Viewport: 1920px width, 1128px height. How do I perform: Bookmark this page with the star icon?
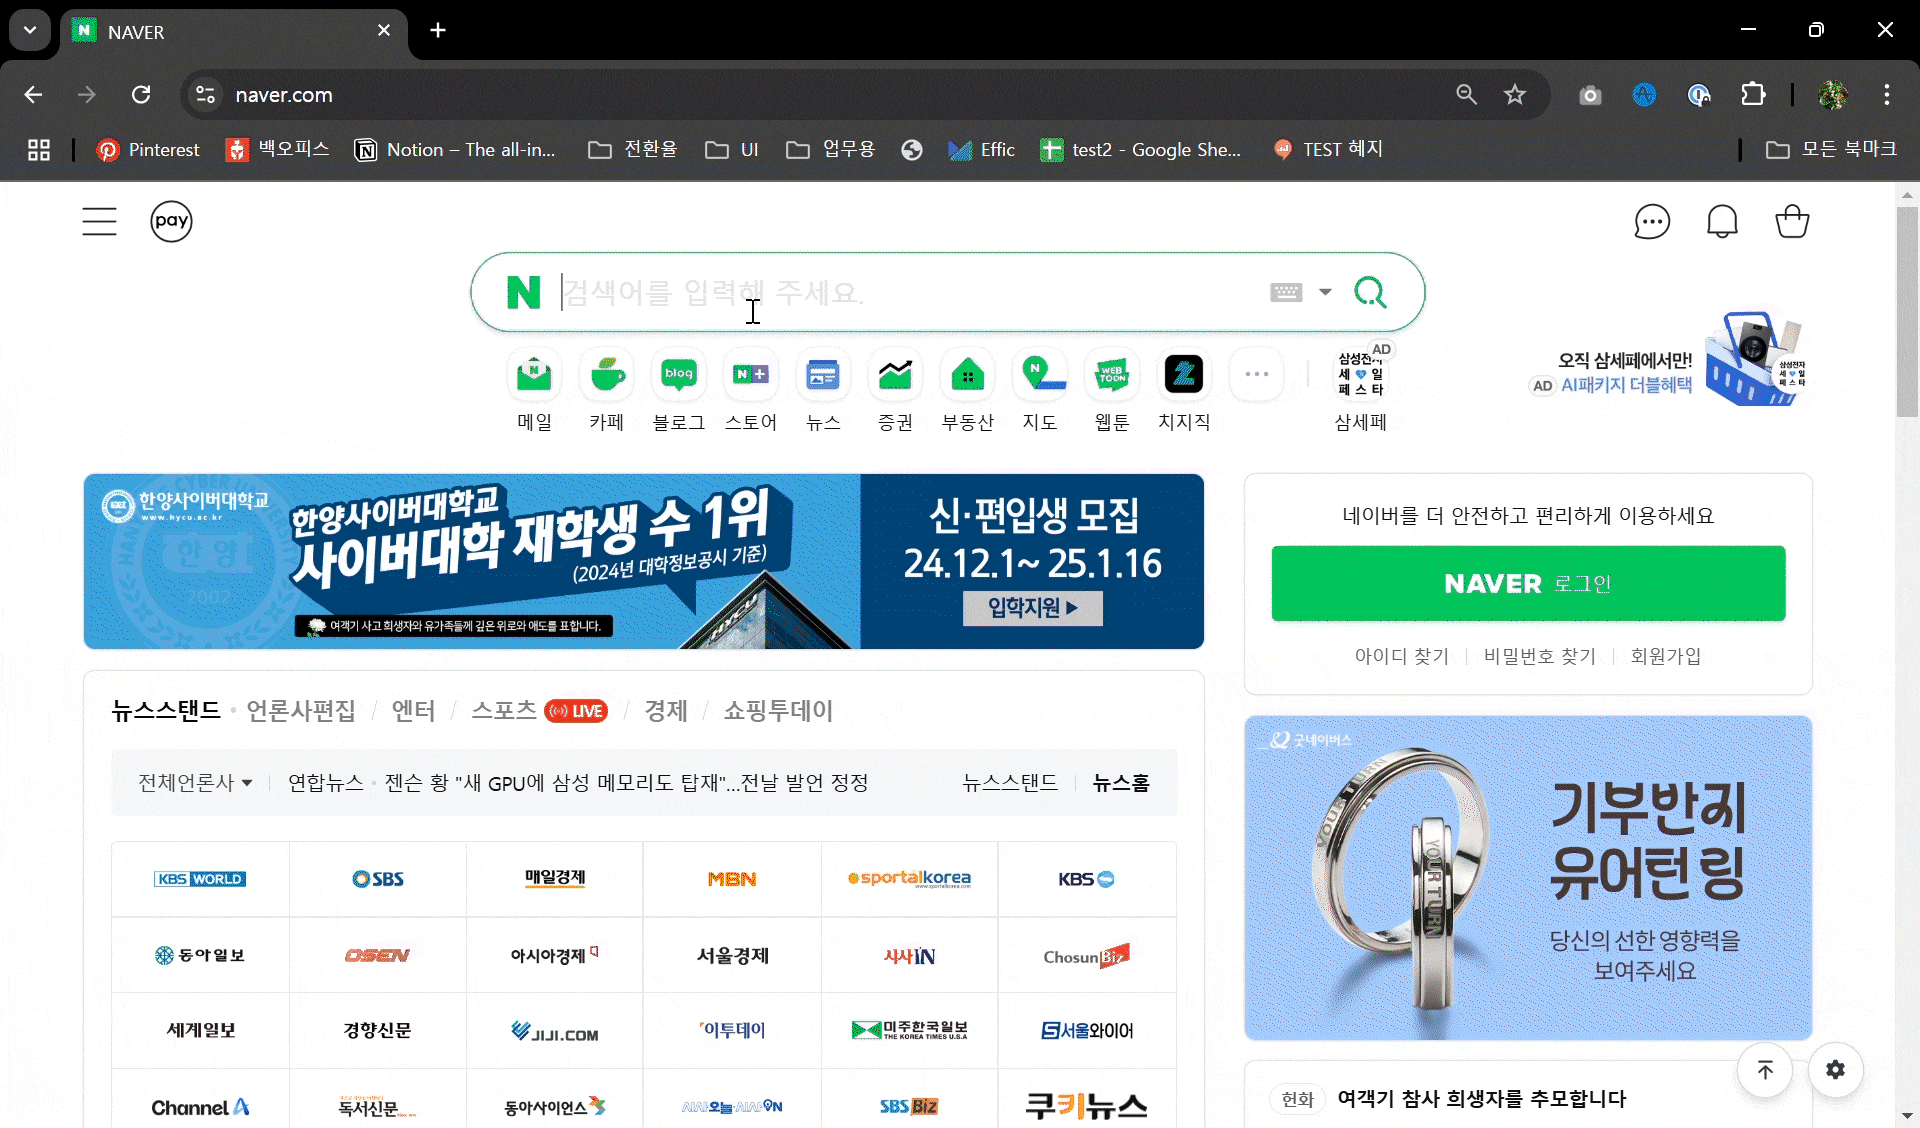tap(1515, 94)
